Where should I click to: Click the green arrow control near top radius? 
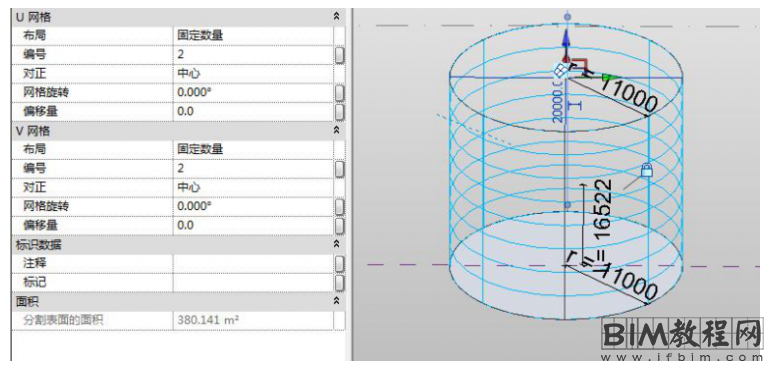tap(608, 77)
